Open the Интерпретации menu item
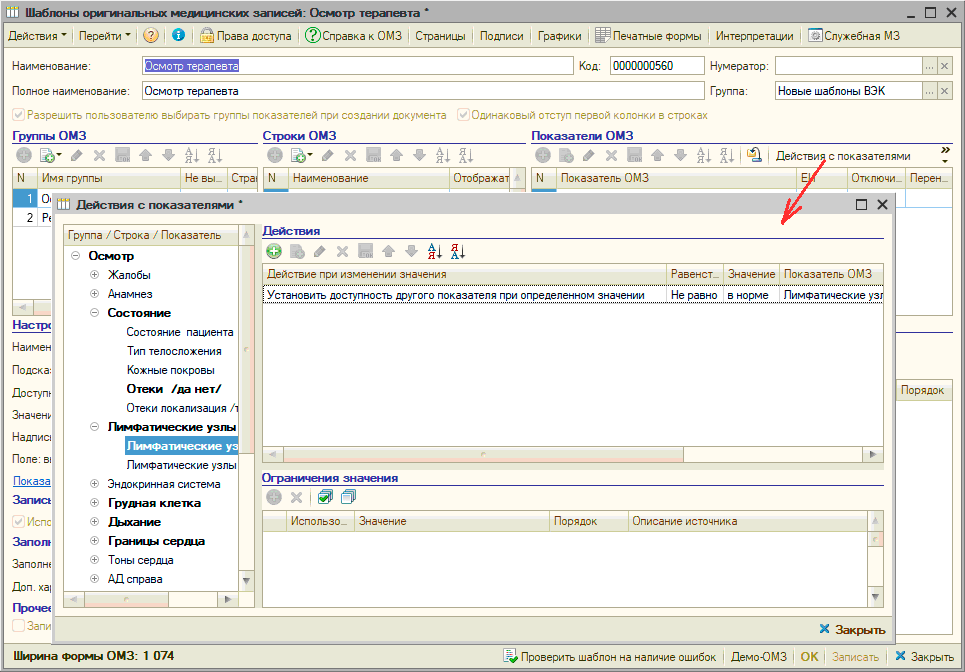 (755, 36)
